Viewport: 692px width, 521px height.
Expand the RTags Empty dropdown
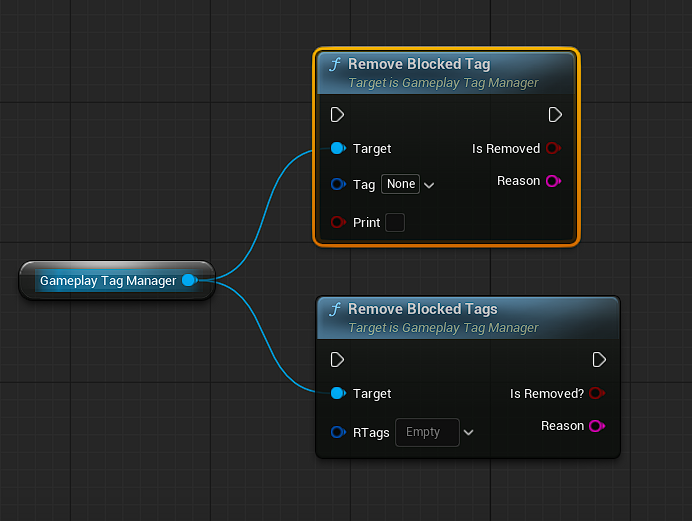click(427, 432)
